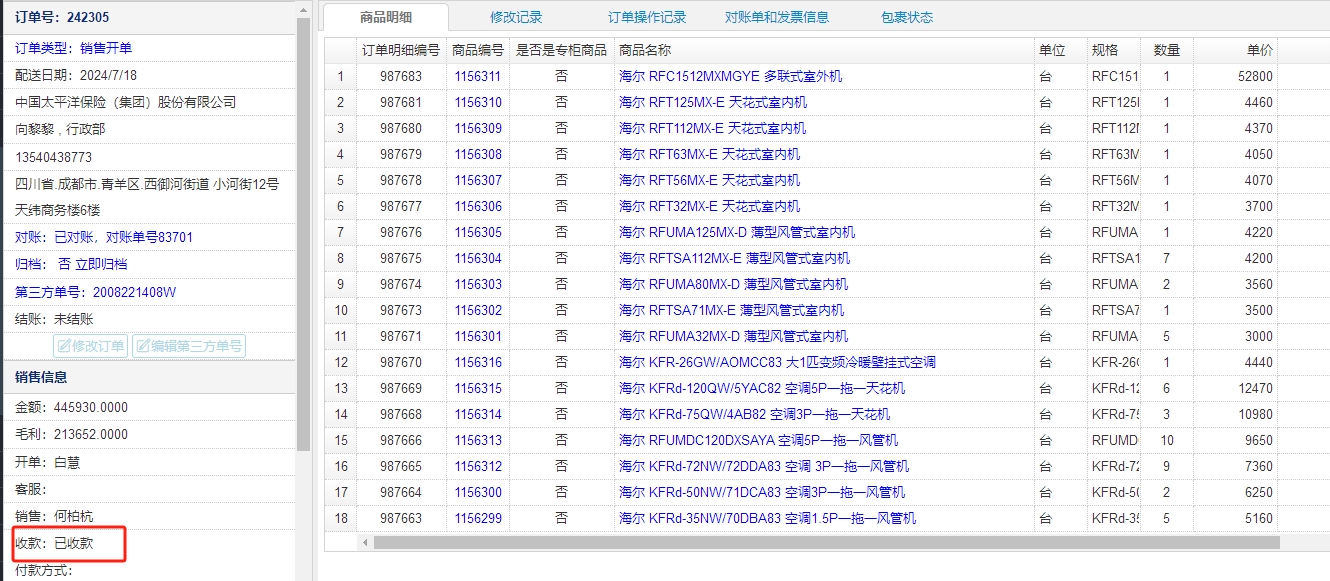Open product number 1156305
Image resolution: width=1330 pixels, height=581 pixels.
478,232
